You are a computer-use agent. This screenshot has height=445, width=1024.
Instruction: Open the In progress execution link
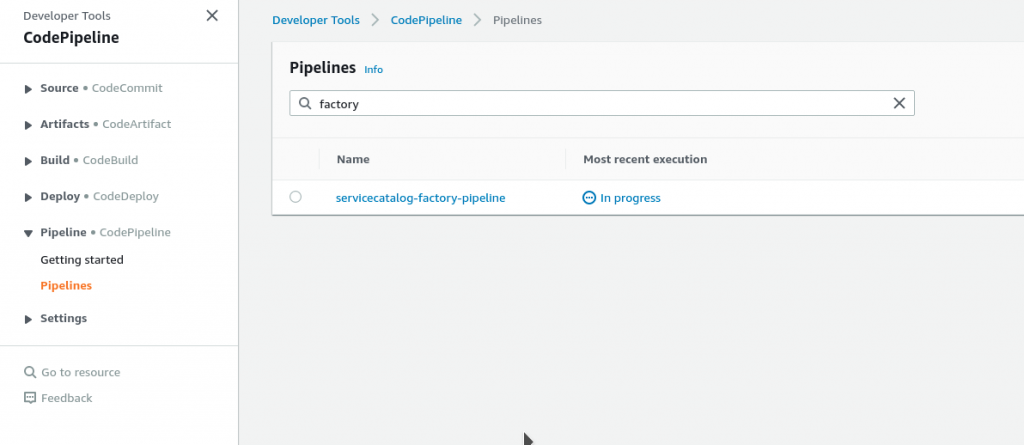(x=630, y=197)
